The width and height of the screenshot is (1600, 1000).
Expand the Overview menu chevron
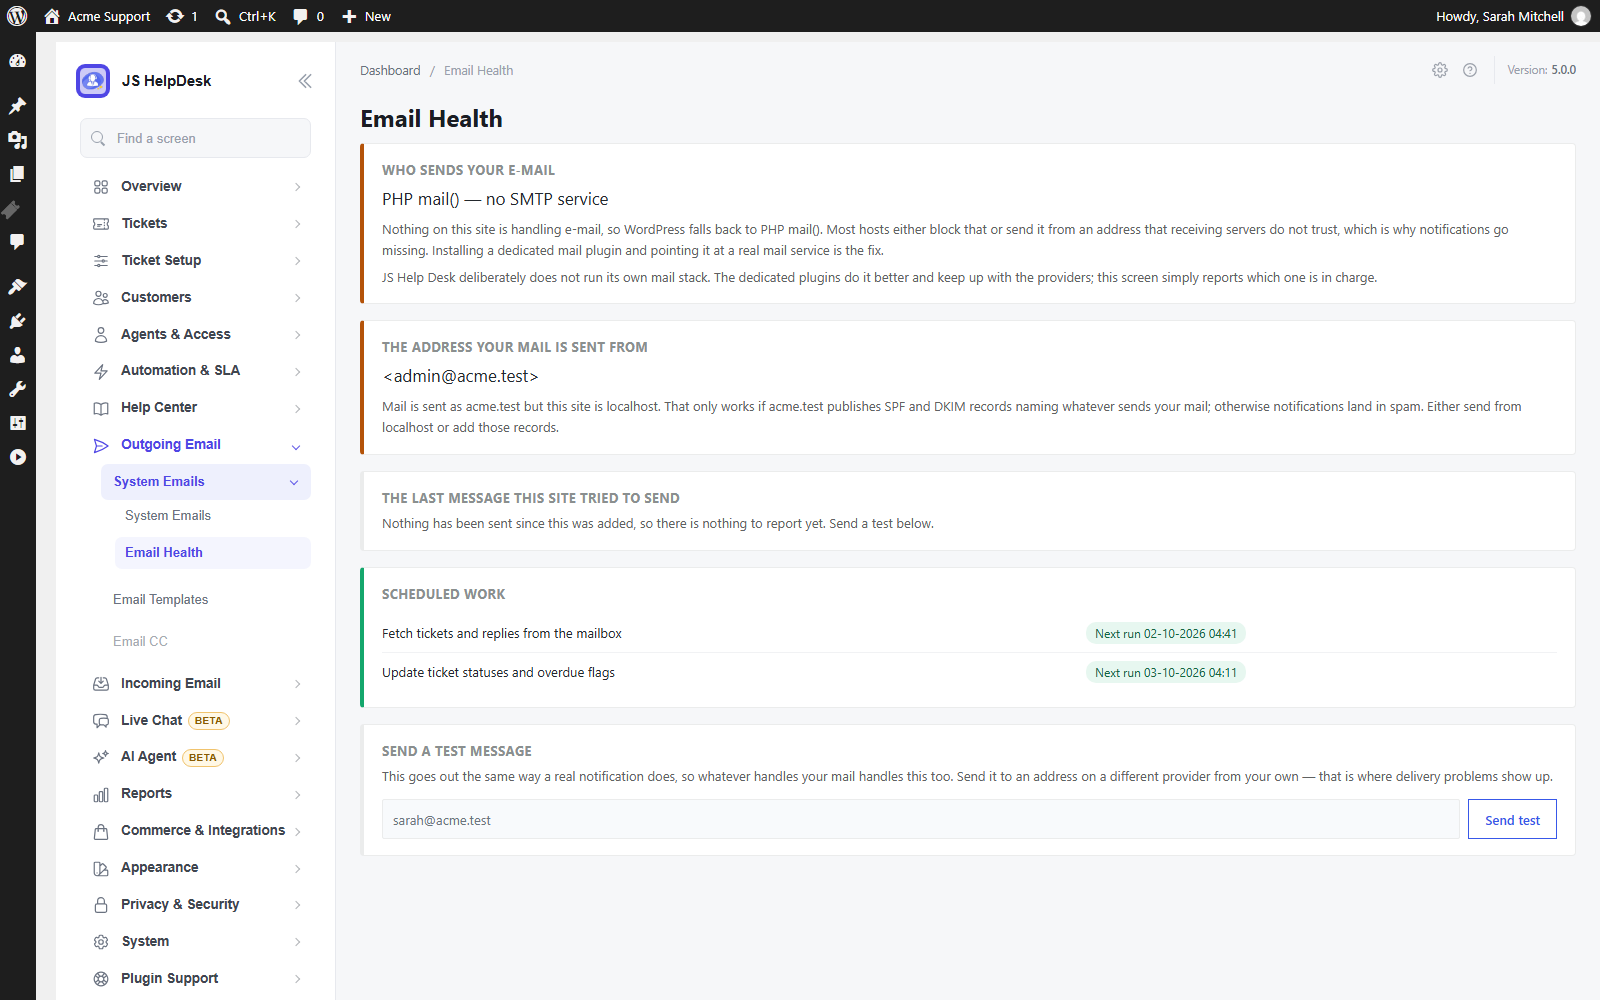pyautogui.click(x=298, y=187)
